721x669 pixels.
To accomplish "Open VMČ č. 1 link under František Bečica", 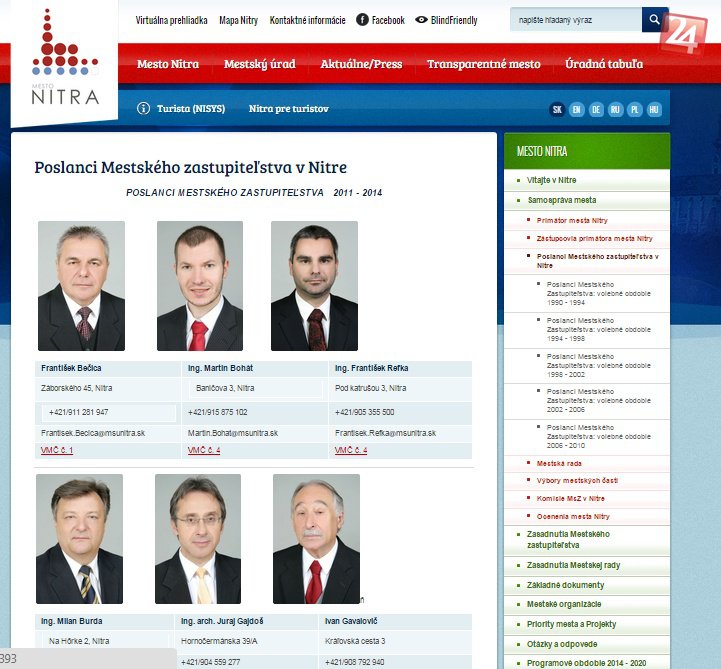I will click(57, 451).
